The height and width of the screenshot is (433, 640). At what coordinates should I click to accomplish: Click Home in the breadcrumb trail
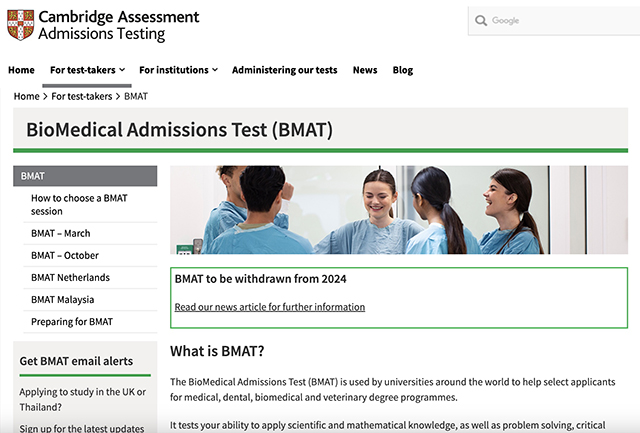(x=26, y=96)
